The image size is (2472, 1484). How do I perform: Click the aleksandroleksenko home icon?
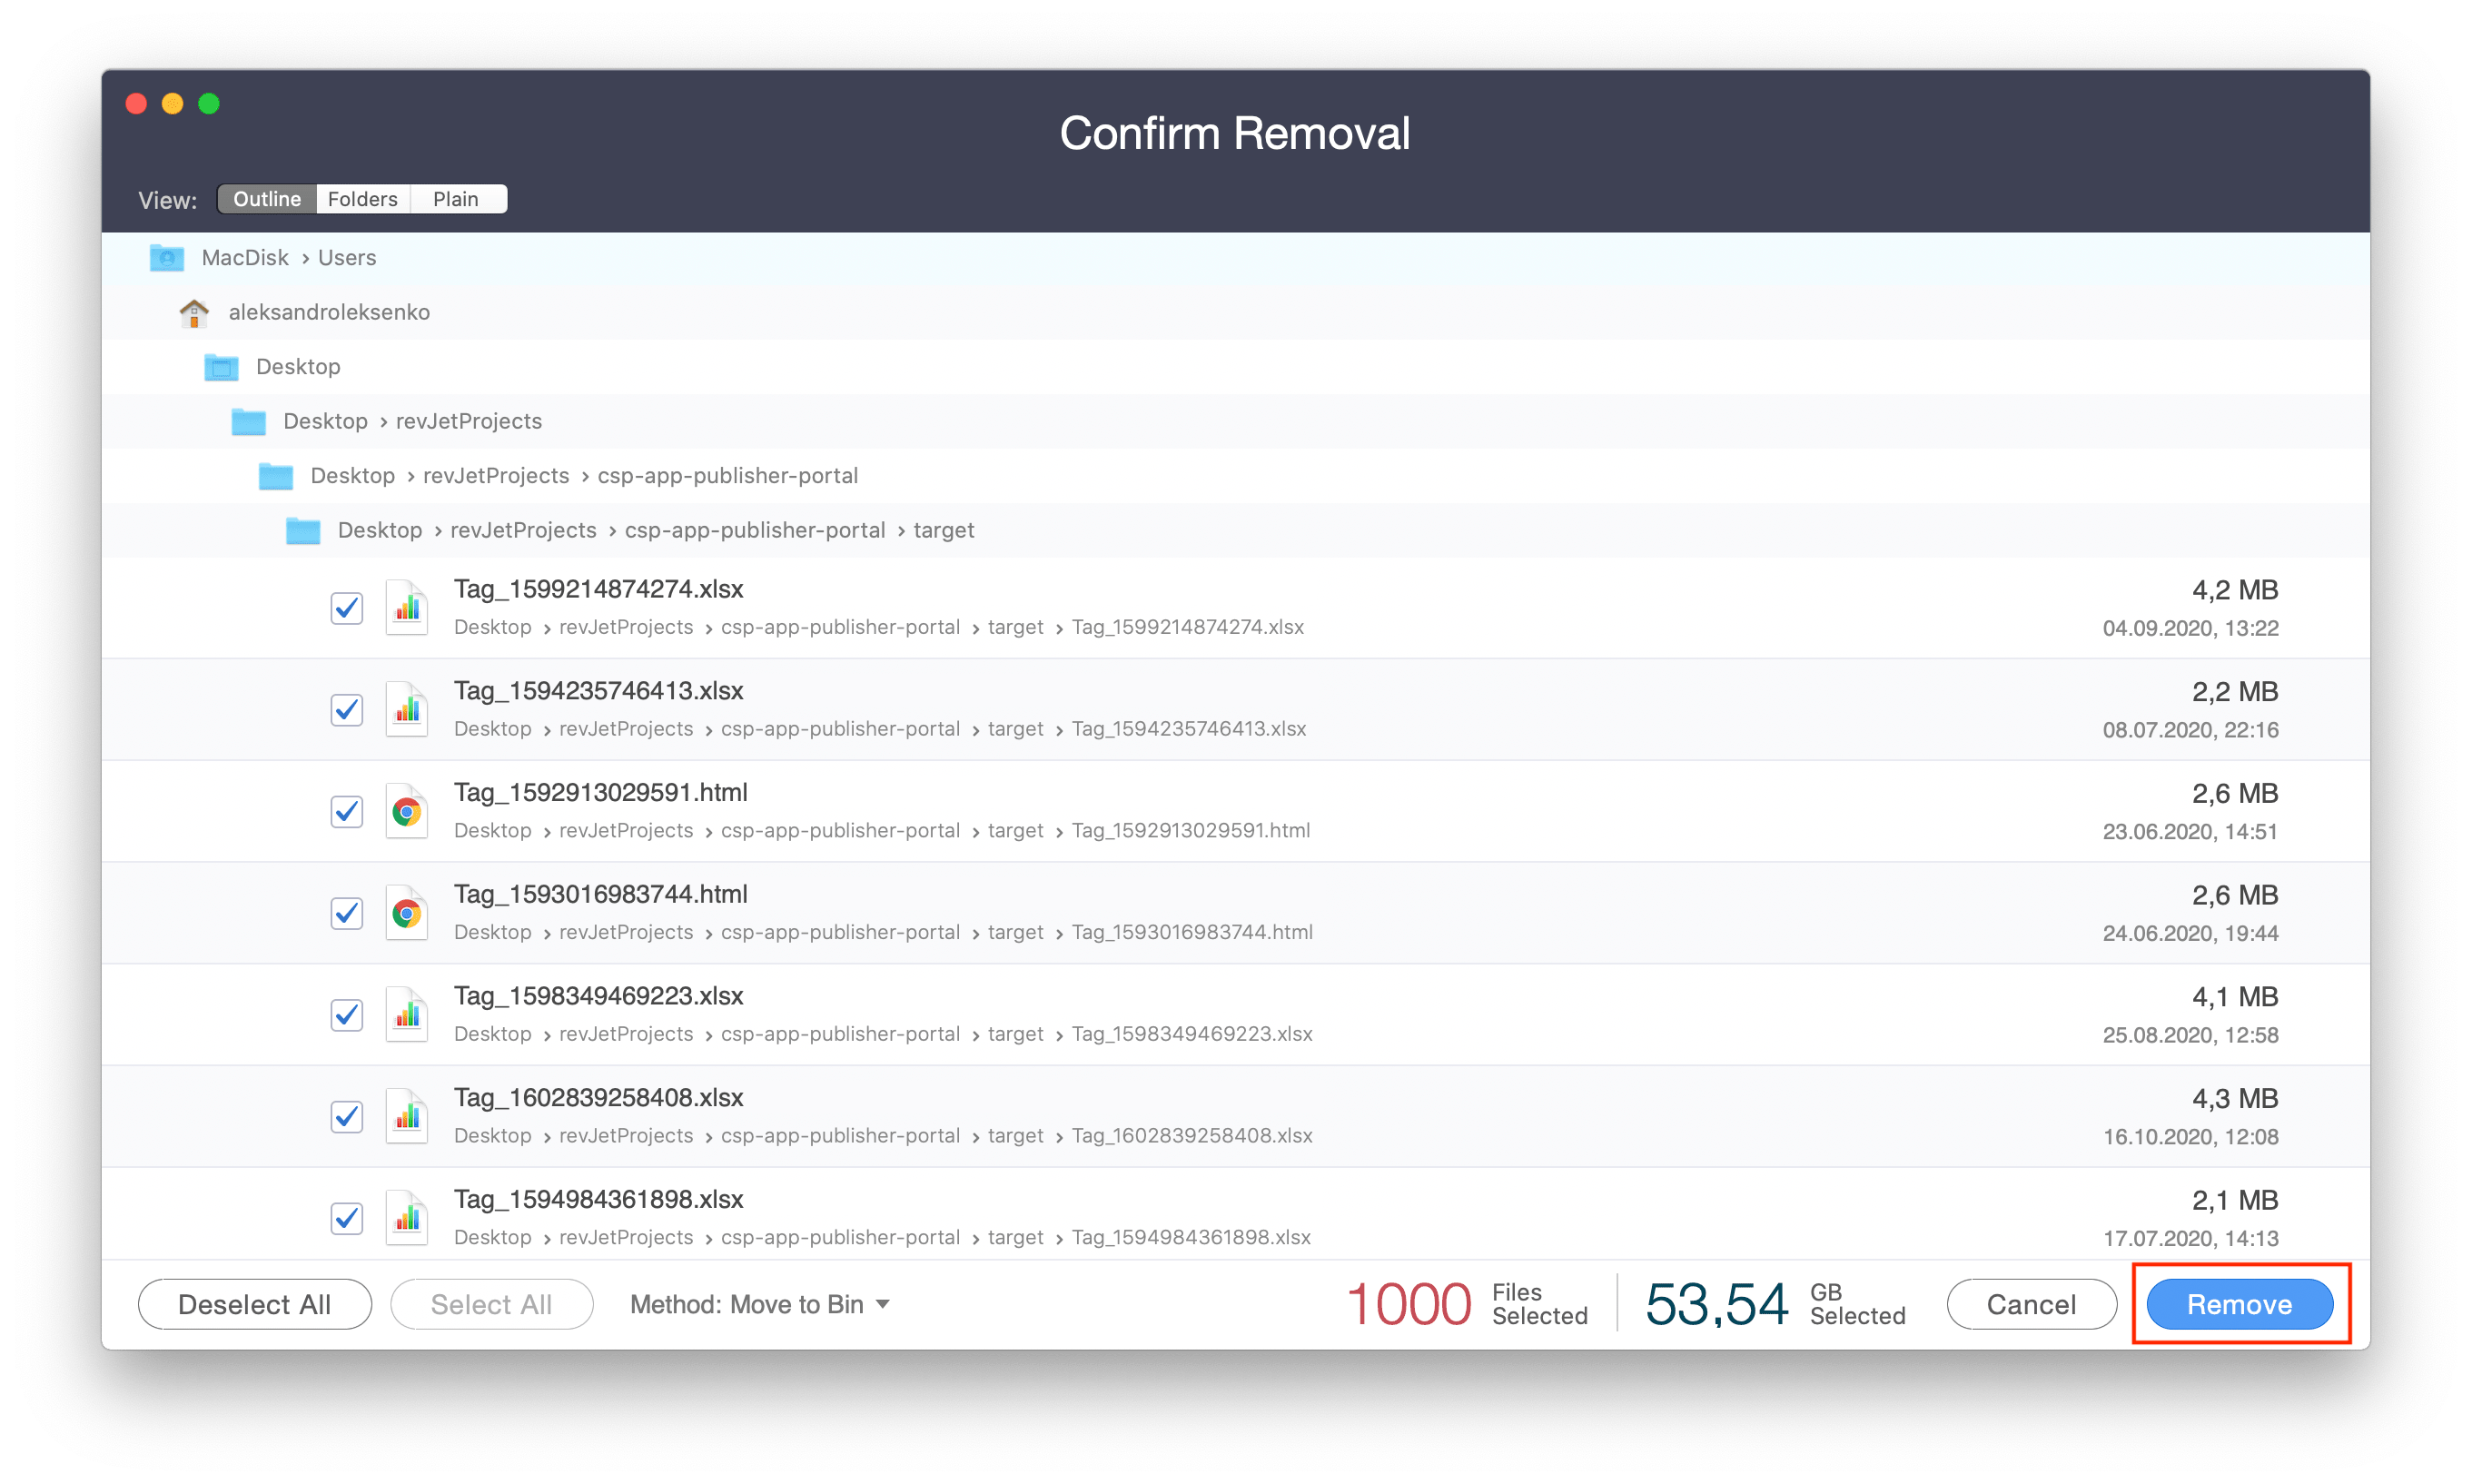194,313
